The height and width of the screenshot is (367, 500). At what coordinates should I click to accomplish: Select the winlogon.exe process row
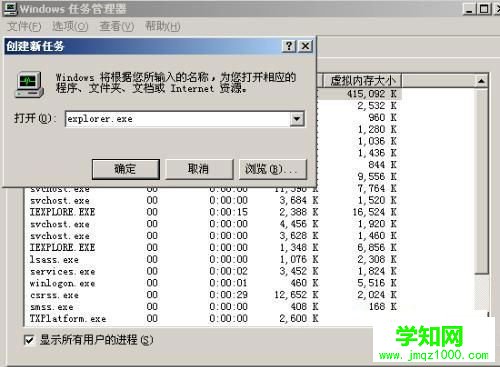pyautogui.click(x=213, y=283)
